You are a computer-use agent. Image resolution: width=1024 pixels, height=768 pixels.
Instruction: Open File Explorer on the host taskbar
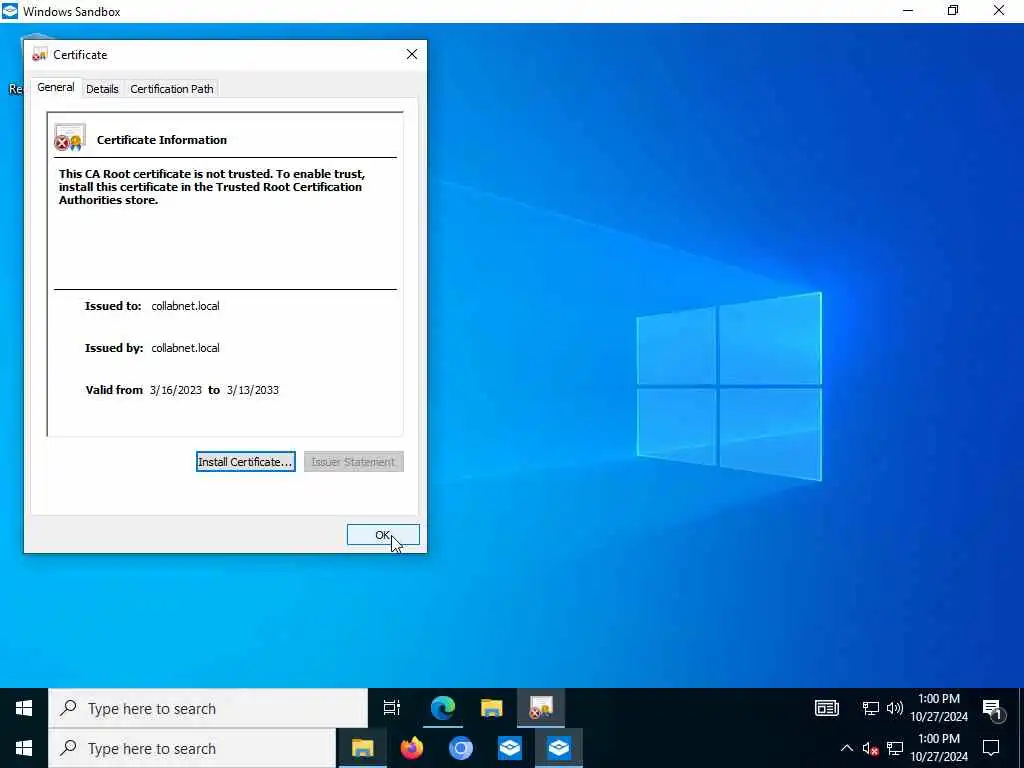coord(362,748)
